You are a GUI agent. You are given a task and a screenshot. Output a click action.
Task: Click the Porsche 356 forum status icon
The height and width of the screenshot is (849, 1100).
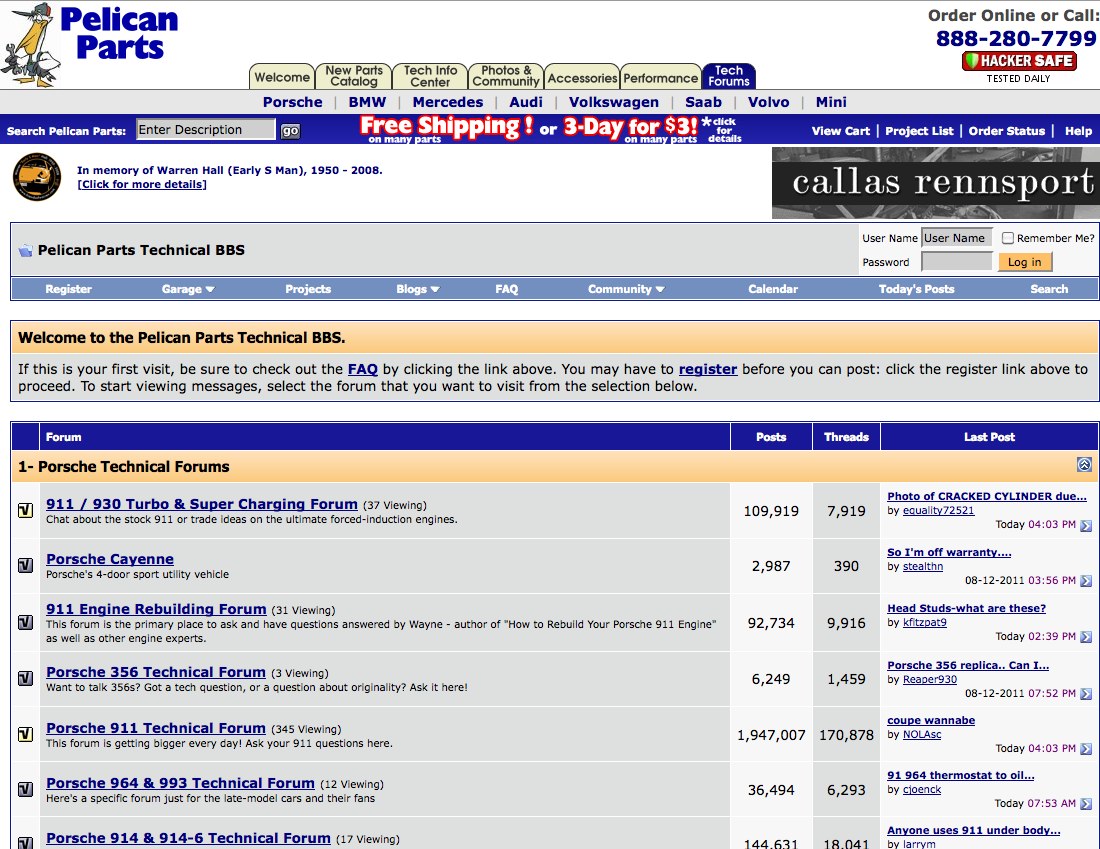point(26,679)
